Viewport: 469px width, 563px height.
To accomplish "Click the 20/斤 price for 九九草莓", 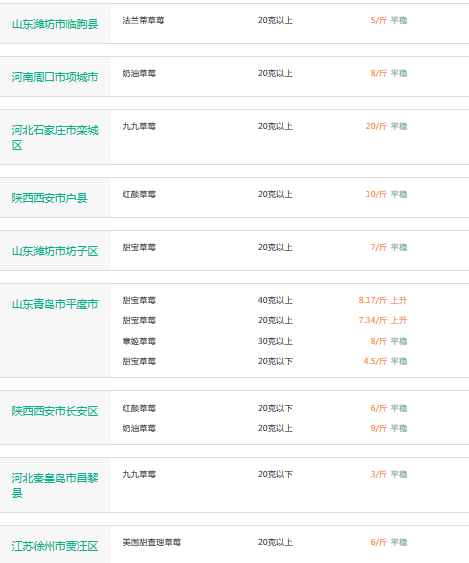I will (376, 126).
